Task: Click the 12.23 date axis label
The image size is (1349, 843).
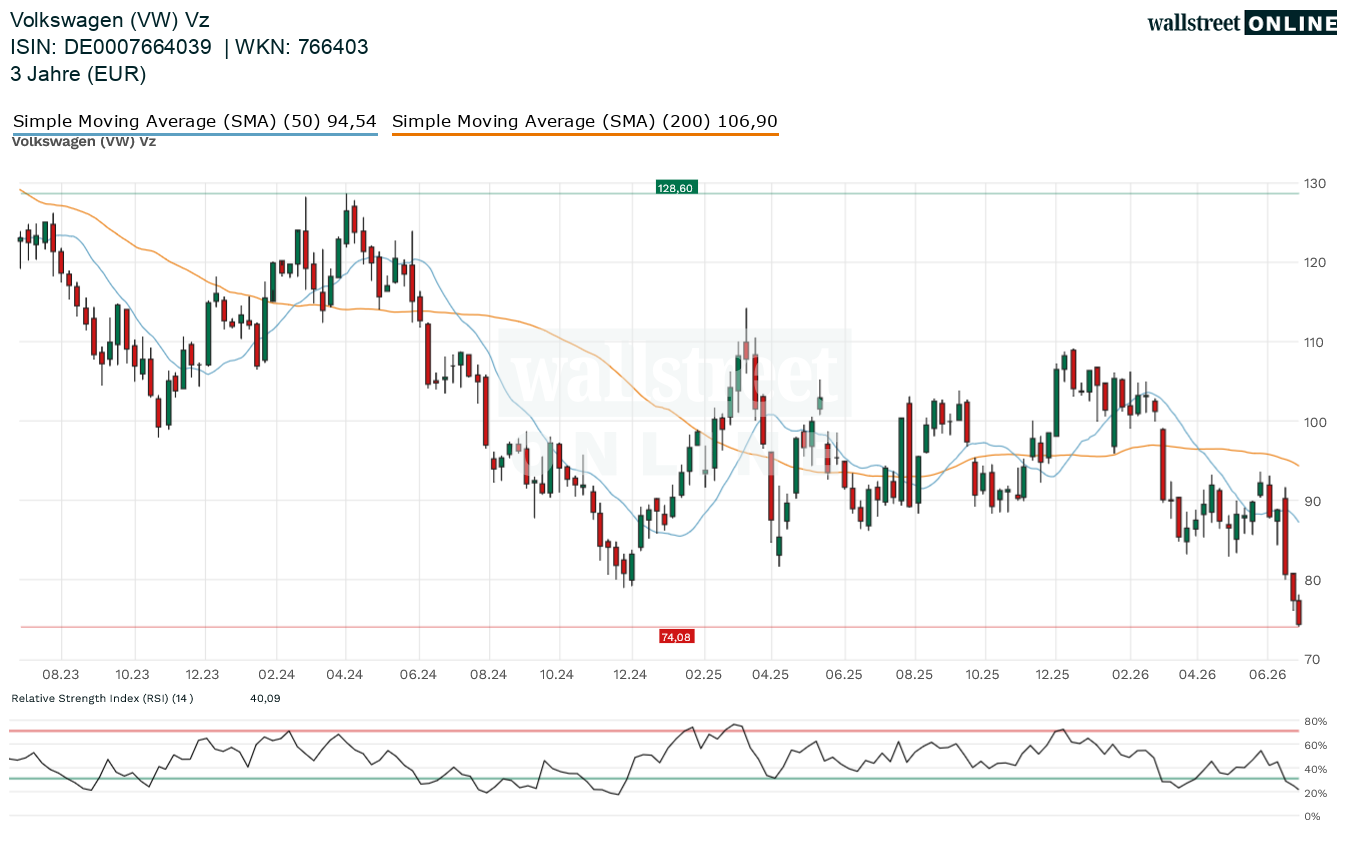Action: coord(203,674)
